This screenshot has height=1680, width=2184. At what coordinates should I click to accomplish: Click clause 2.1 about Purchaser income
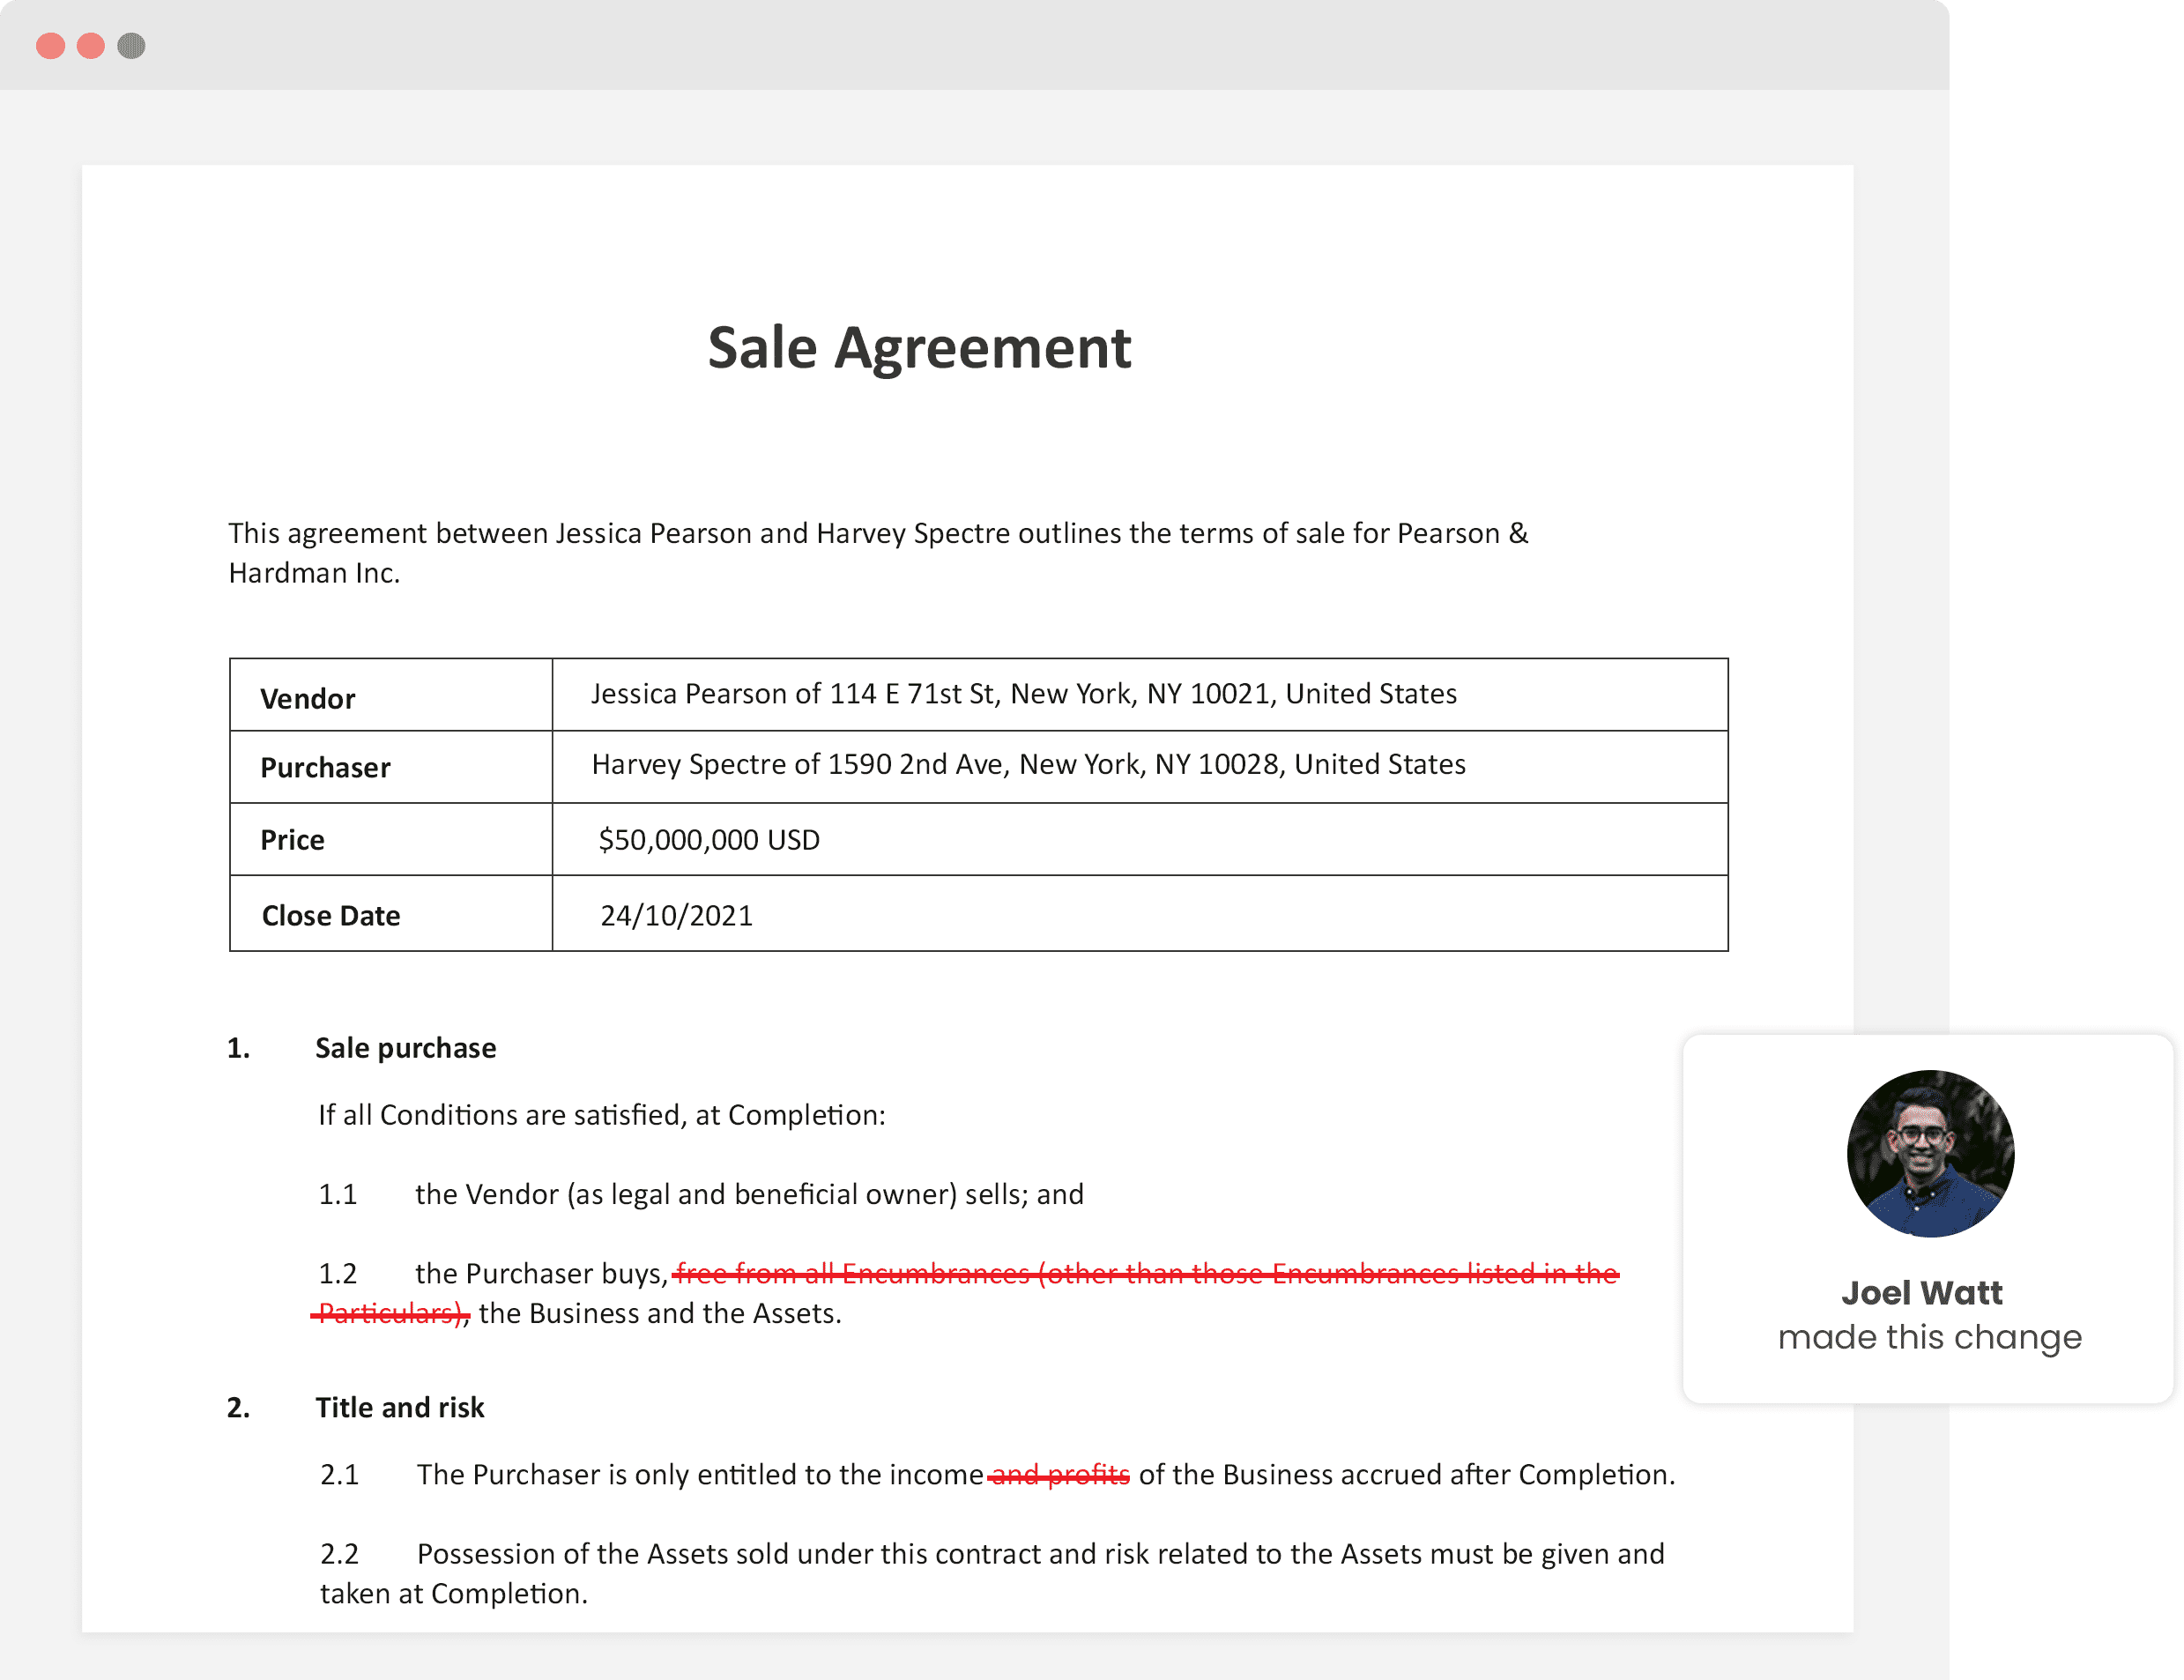(x=997, y=1475)
